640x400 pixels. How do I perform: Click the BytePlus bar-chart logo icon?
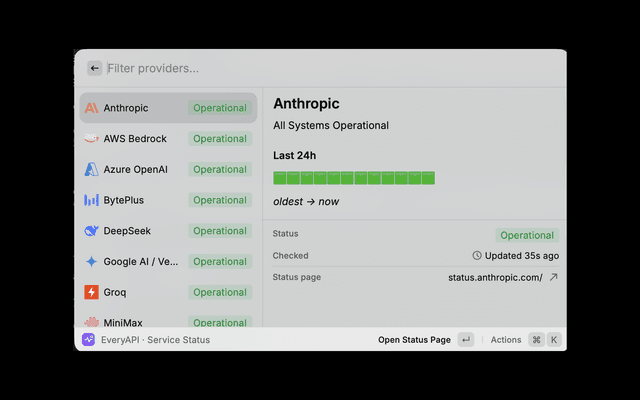coord(91,200)
